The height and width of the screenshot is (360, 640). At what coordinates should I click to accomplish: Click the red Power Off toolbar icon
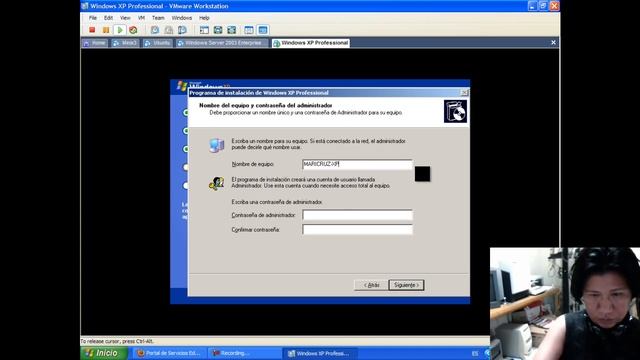coord(92,30)
